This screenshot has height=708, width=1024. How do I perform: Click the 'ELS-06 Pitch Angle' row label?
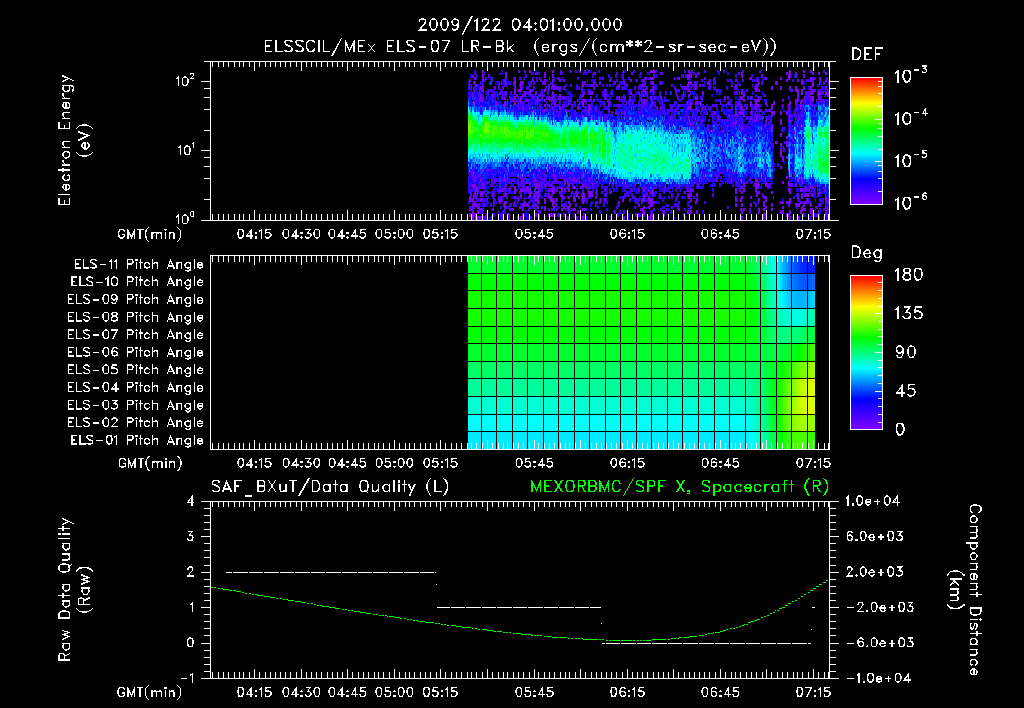(136, 353)
